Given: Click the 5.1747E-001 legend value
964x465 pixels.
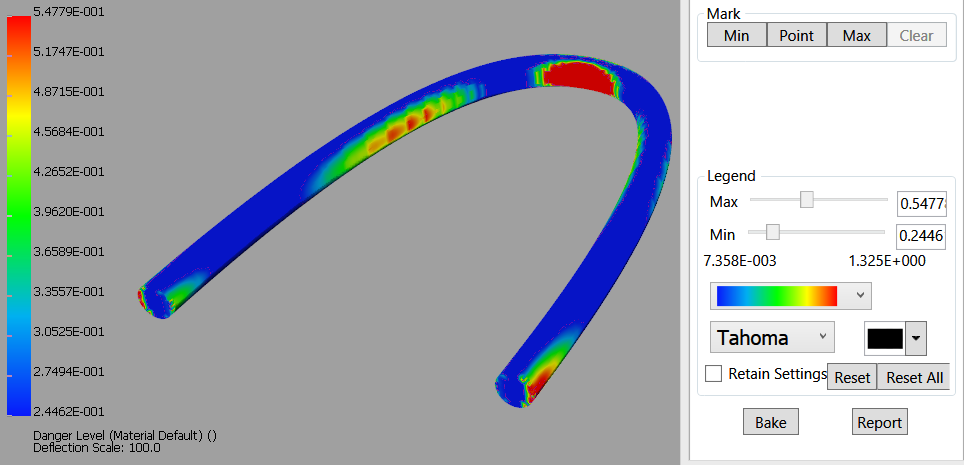Looking at the screenshot, I should 68,52.
